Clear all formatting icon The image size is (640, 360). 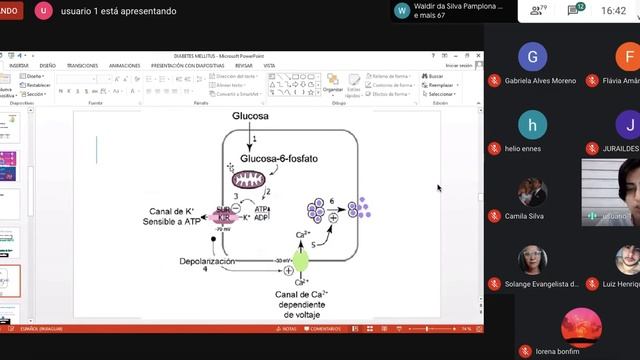[x=137, y=79]
